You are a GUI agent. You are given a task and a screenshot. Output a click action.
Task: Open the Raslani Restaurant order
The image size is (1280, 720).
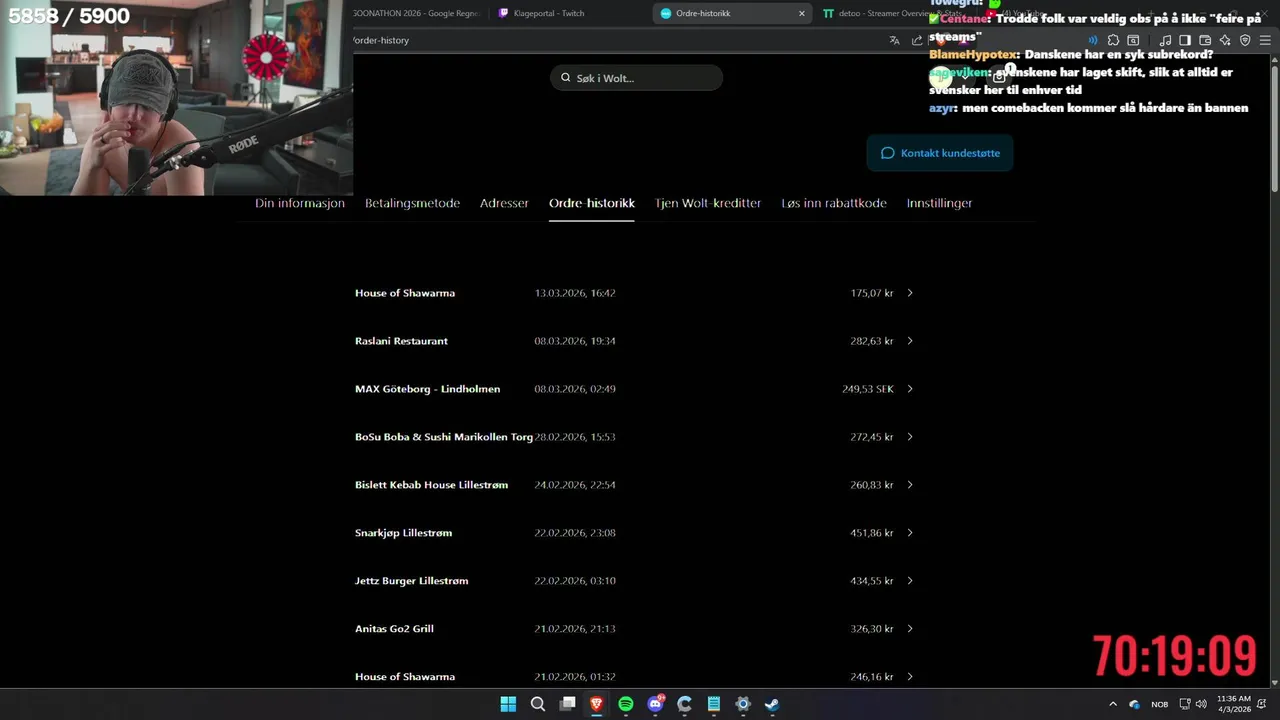click(635, 341)
